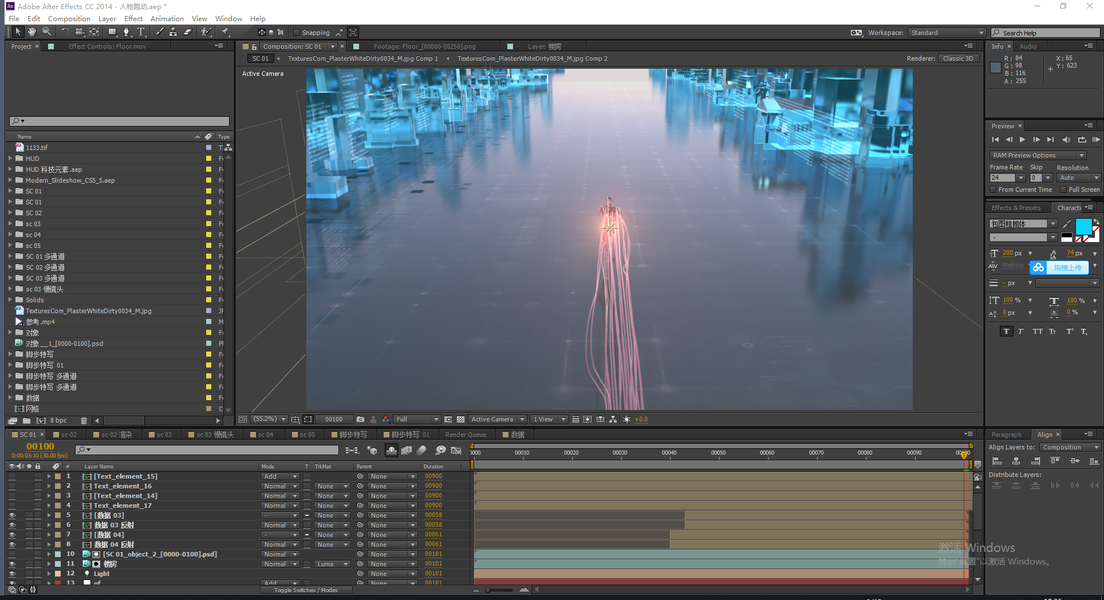1104x600 pixels.
Task: Toggle visibility of layer 11
Action: [x=12, y=564]
